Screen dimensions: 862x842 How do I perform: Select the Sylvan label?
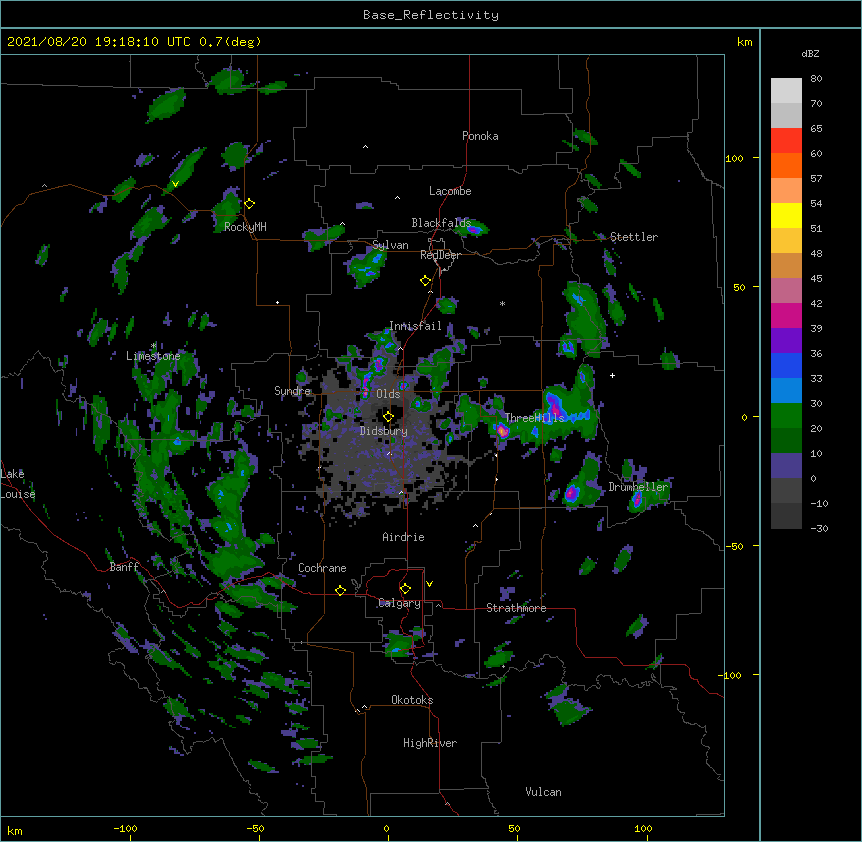tap(390, 245)
